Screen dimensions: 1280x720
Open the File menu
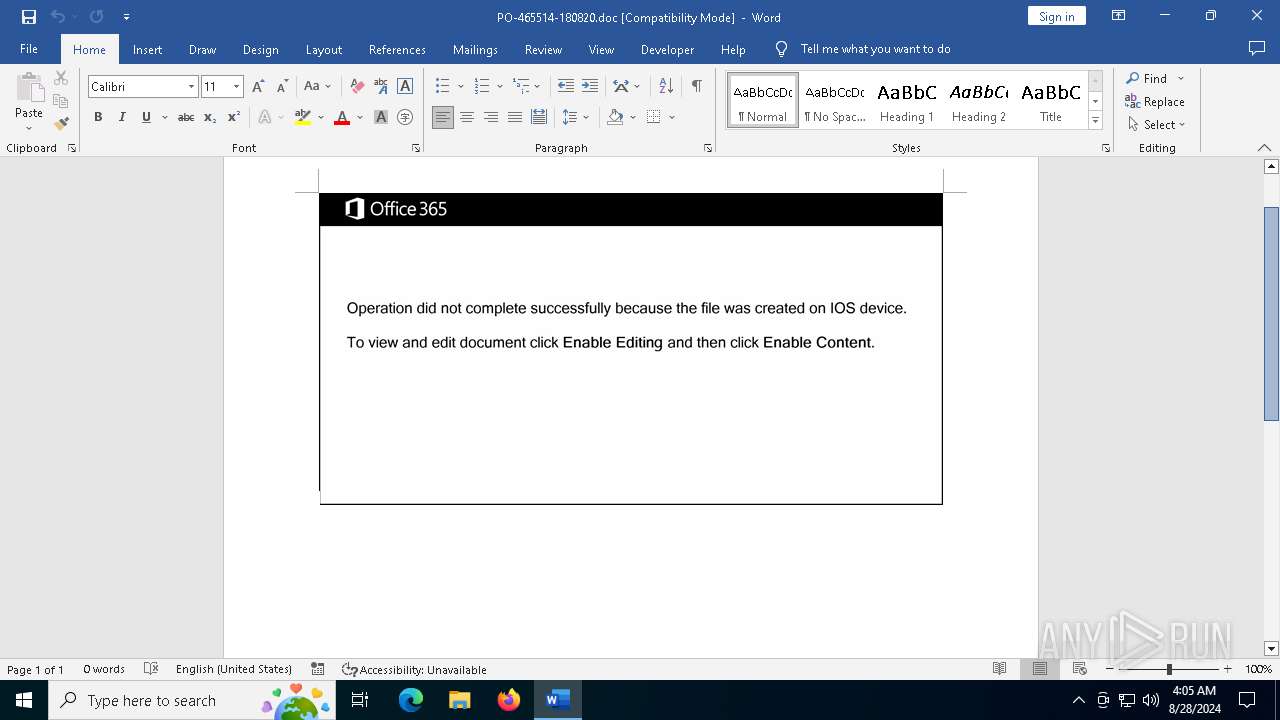pyautogui.click(x=29, y=49)
